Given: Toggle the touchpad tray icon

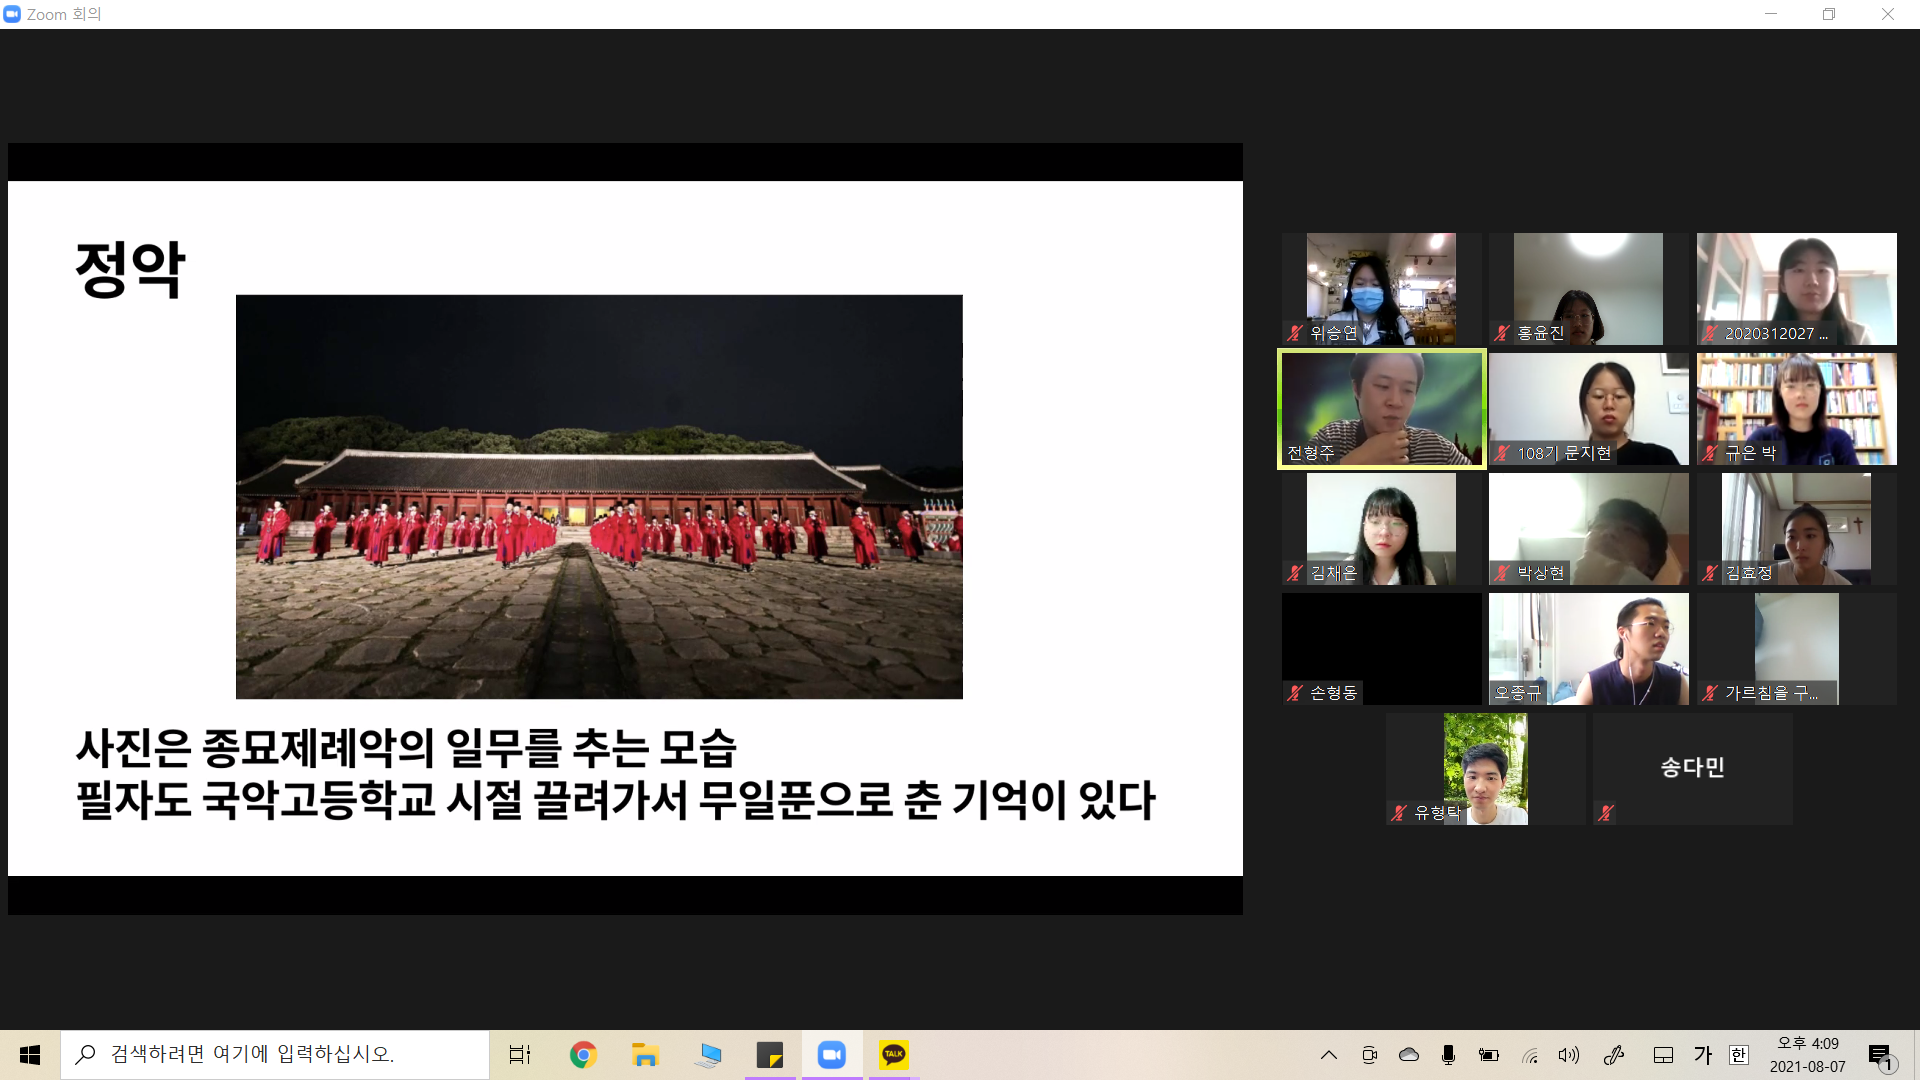Looking at the screenshot, I should (x=1663, y=1055).
